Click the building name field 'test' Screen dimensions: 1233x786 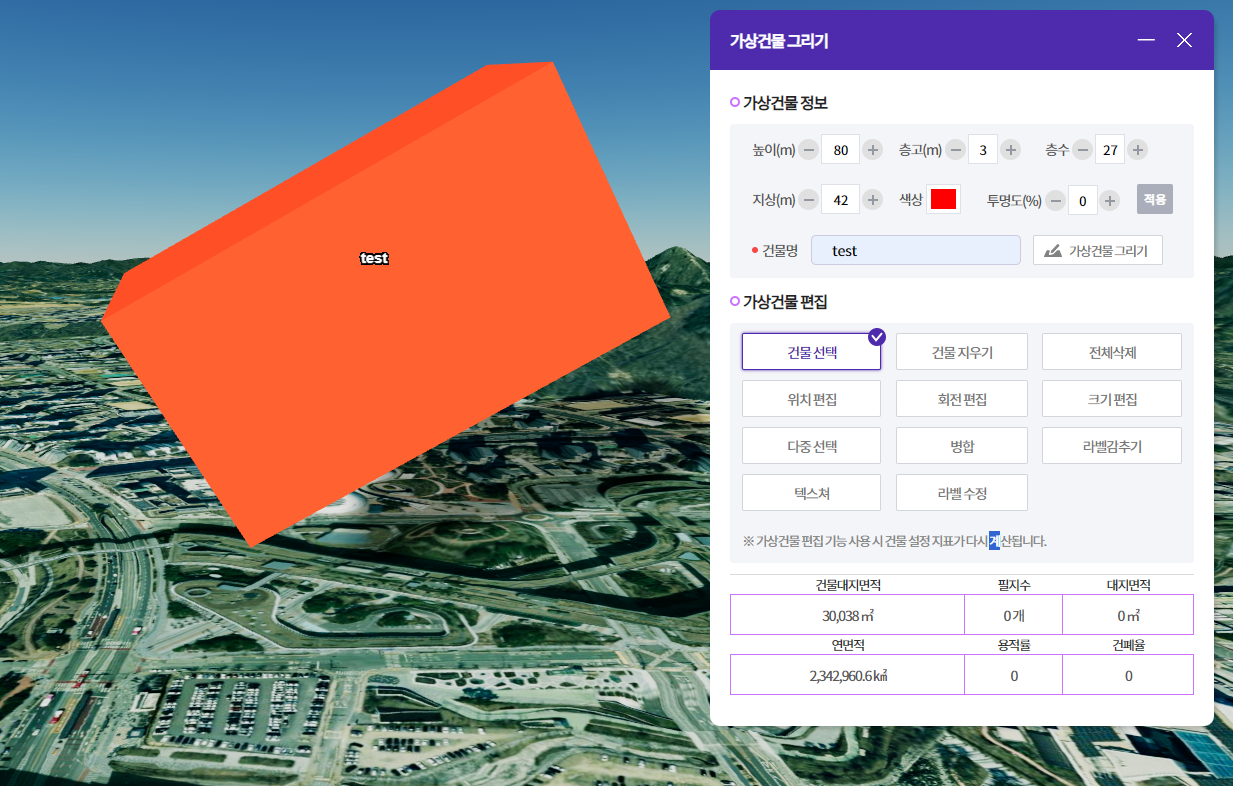click(915, 250)
